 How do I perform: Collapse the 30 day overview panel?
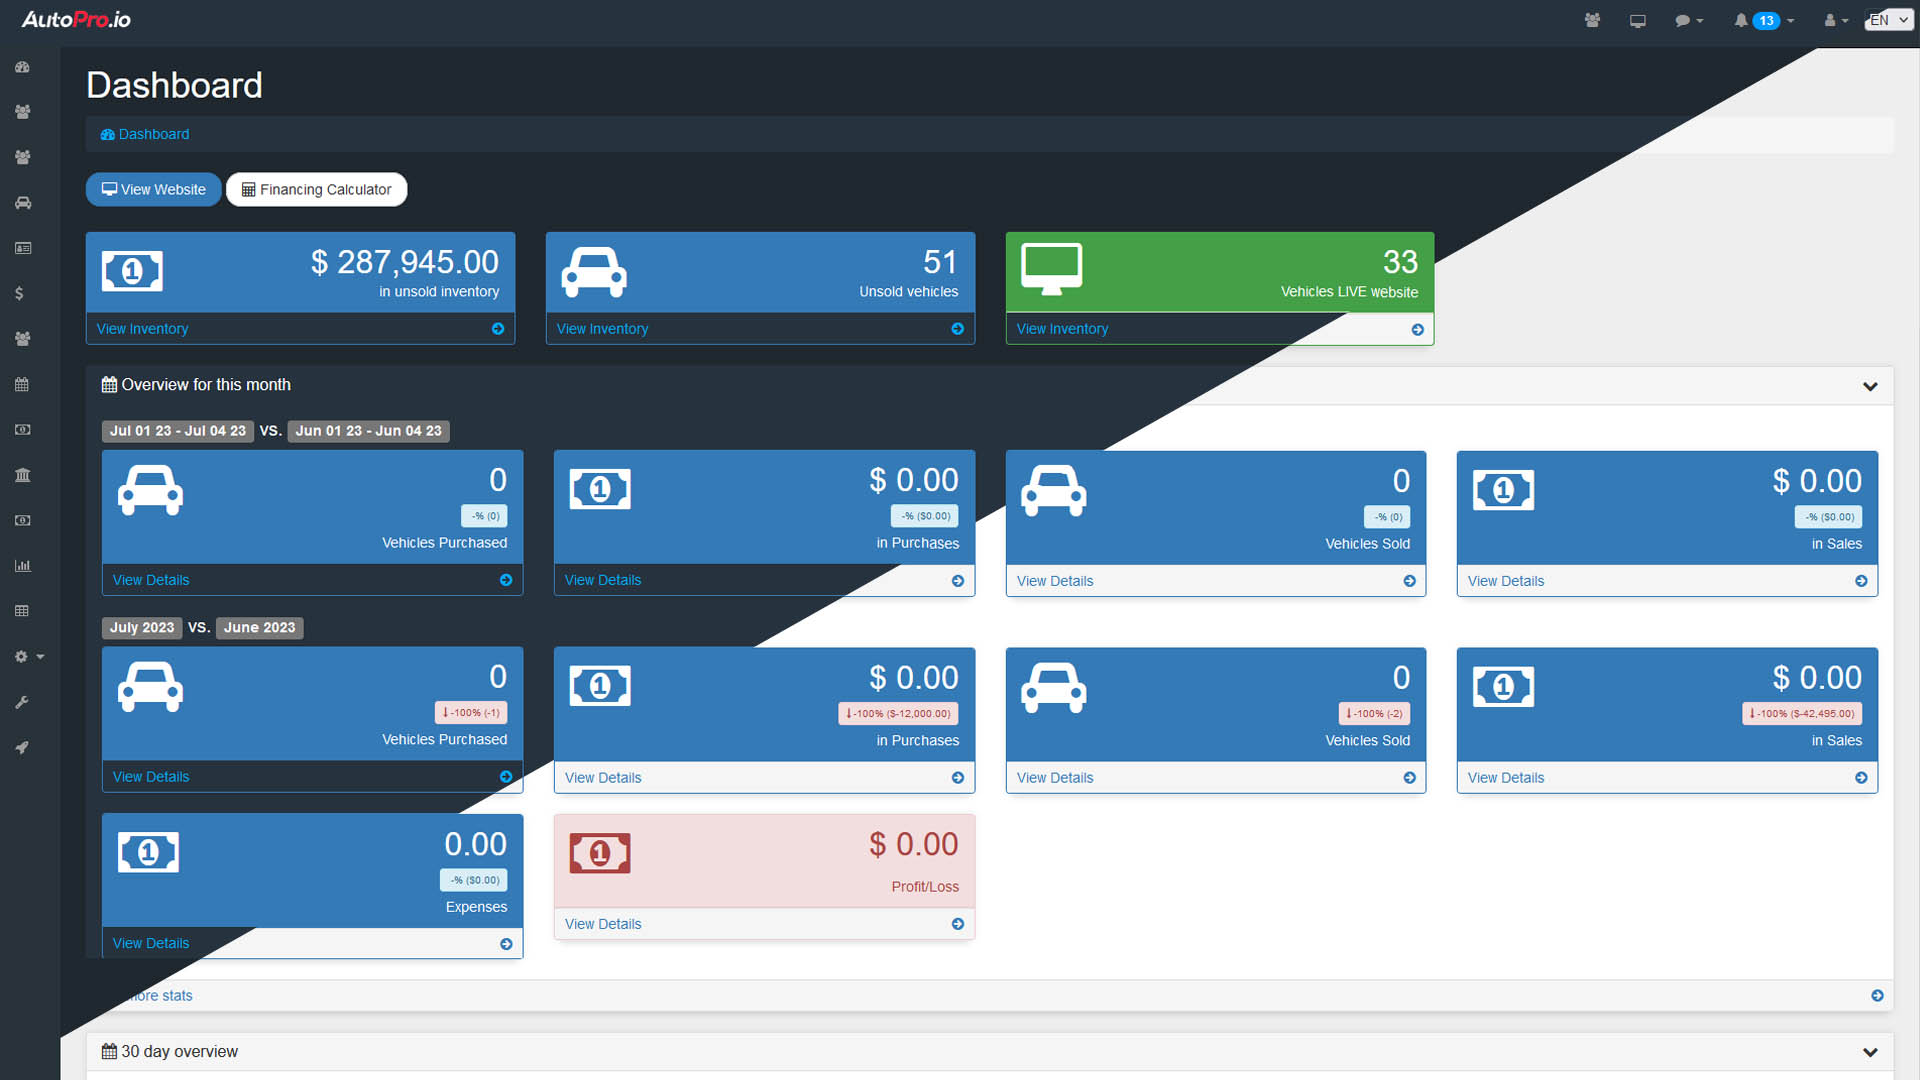point(1869,1052)
